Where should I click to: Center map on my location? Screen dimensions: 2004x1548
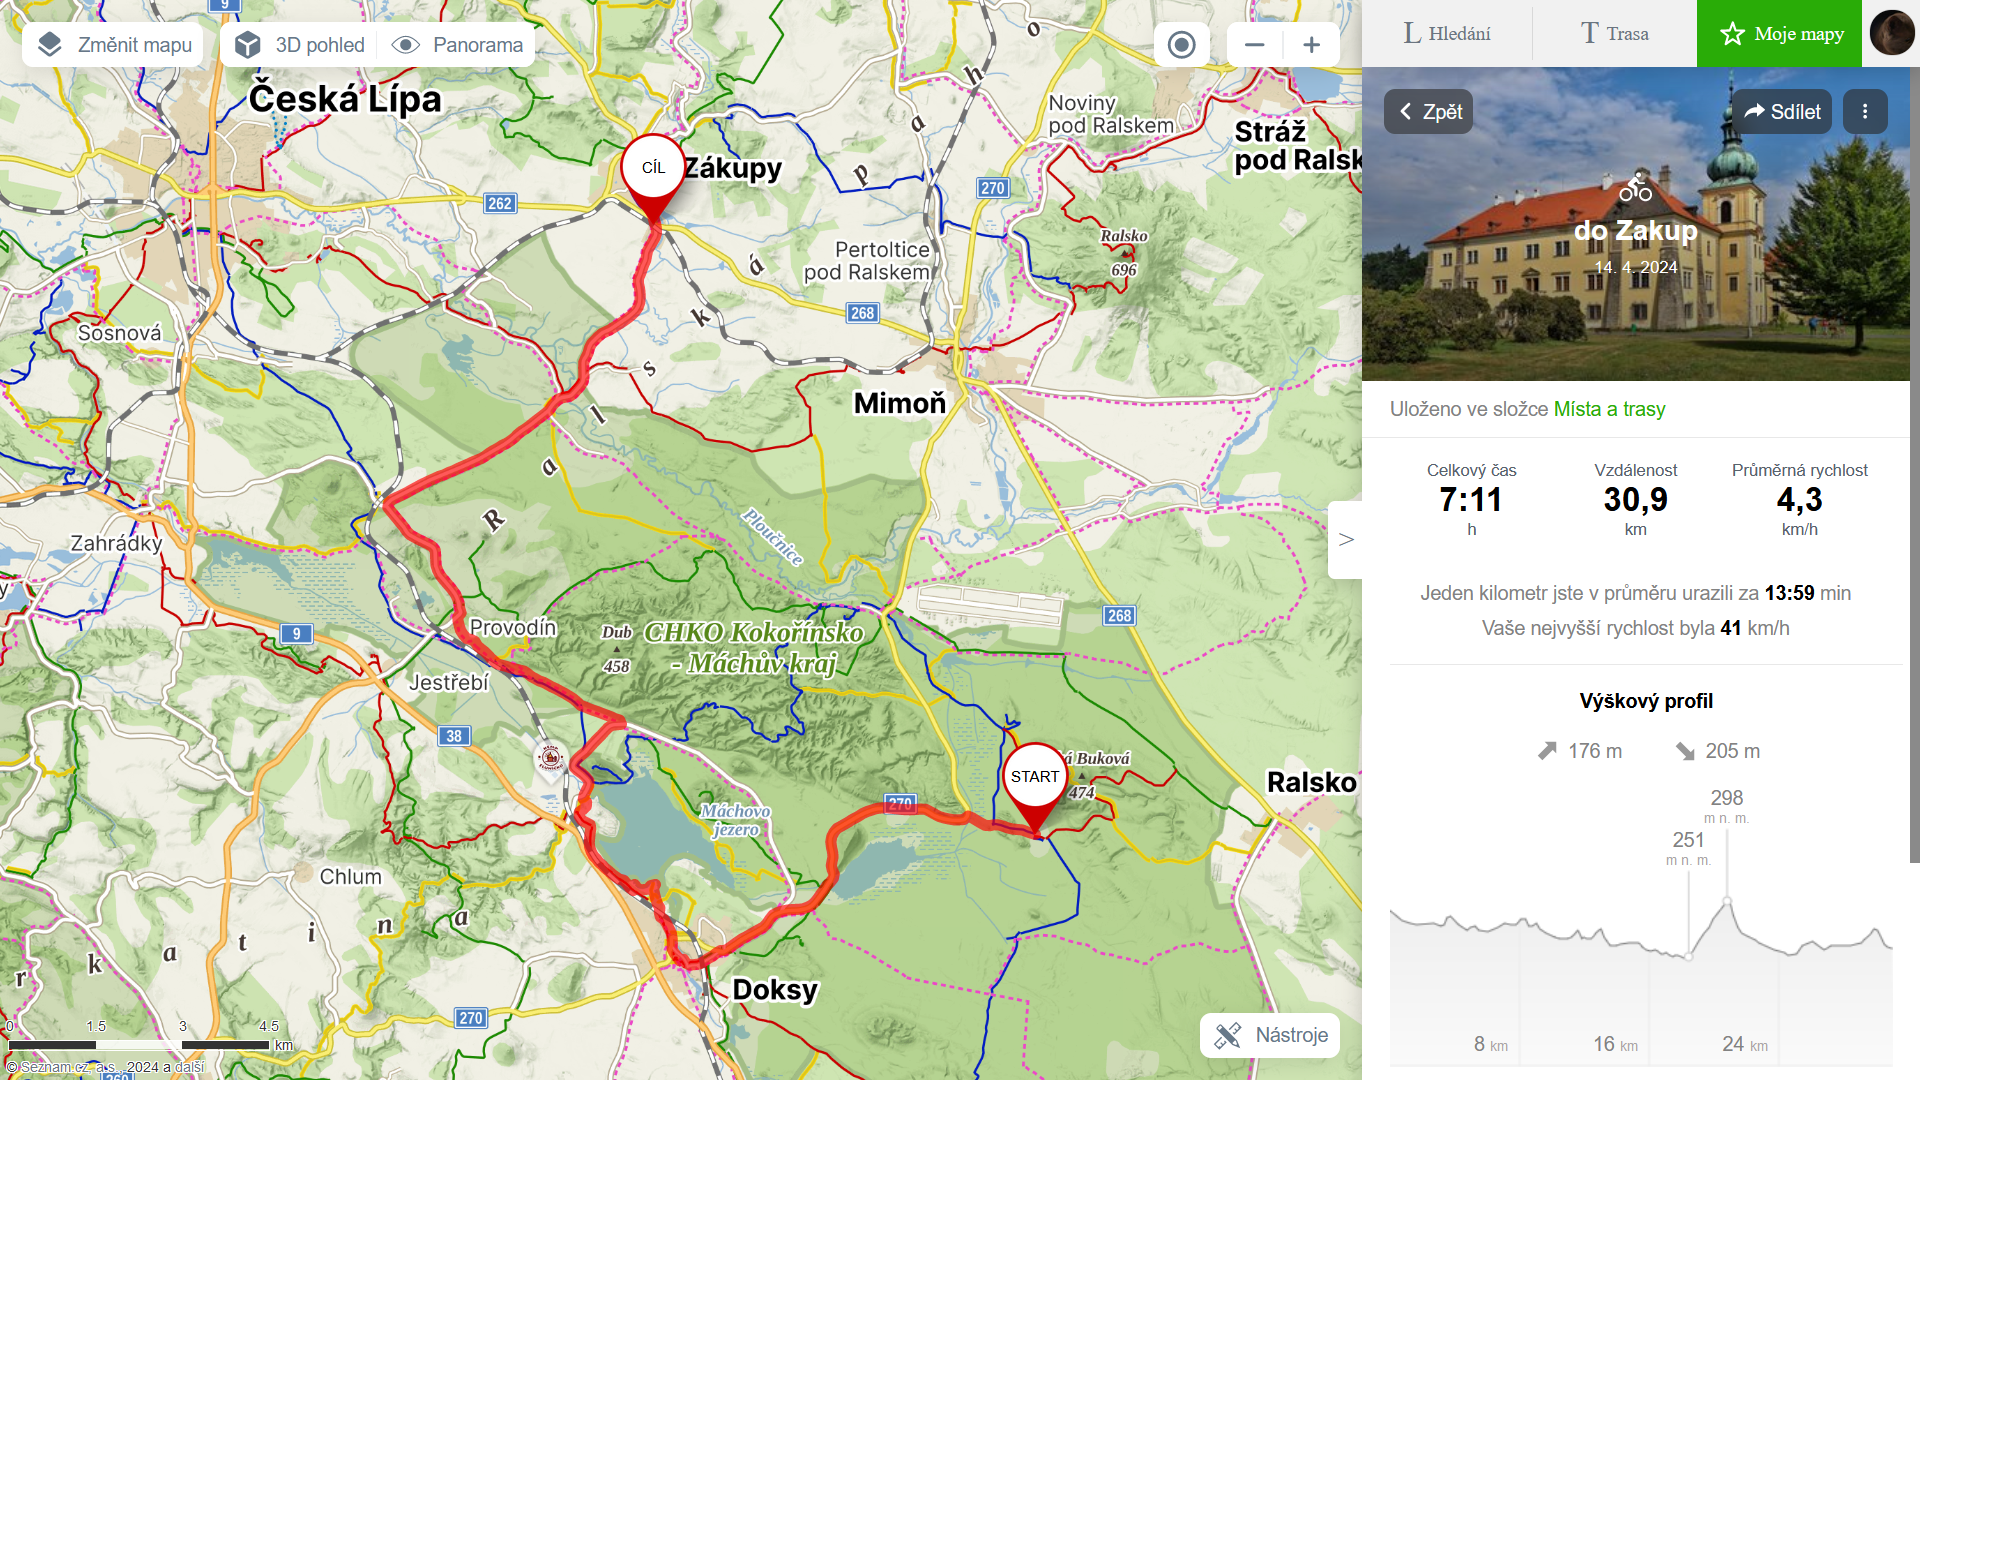tap(1182, 45)
